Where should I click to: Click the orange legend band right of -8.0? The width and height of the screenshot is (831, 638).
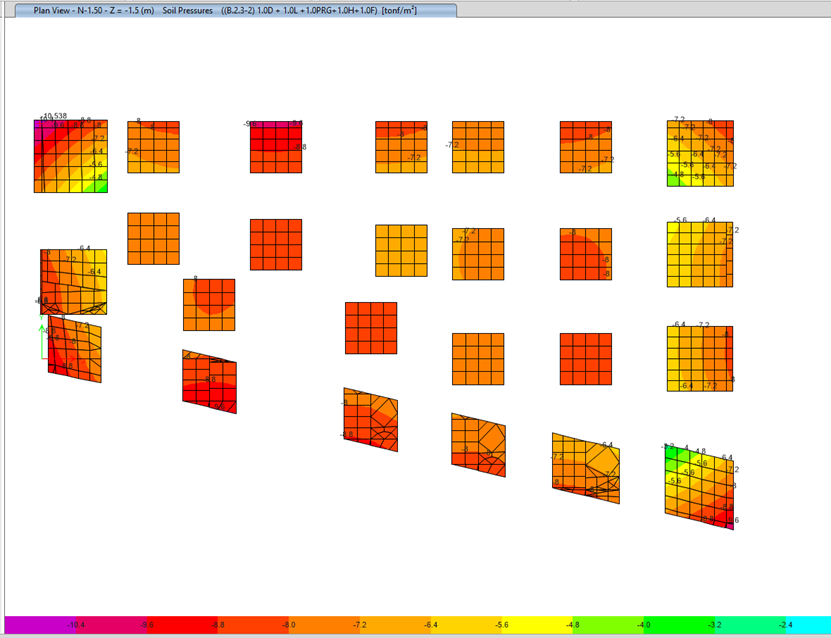pos(324,624)
